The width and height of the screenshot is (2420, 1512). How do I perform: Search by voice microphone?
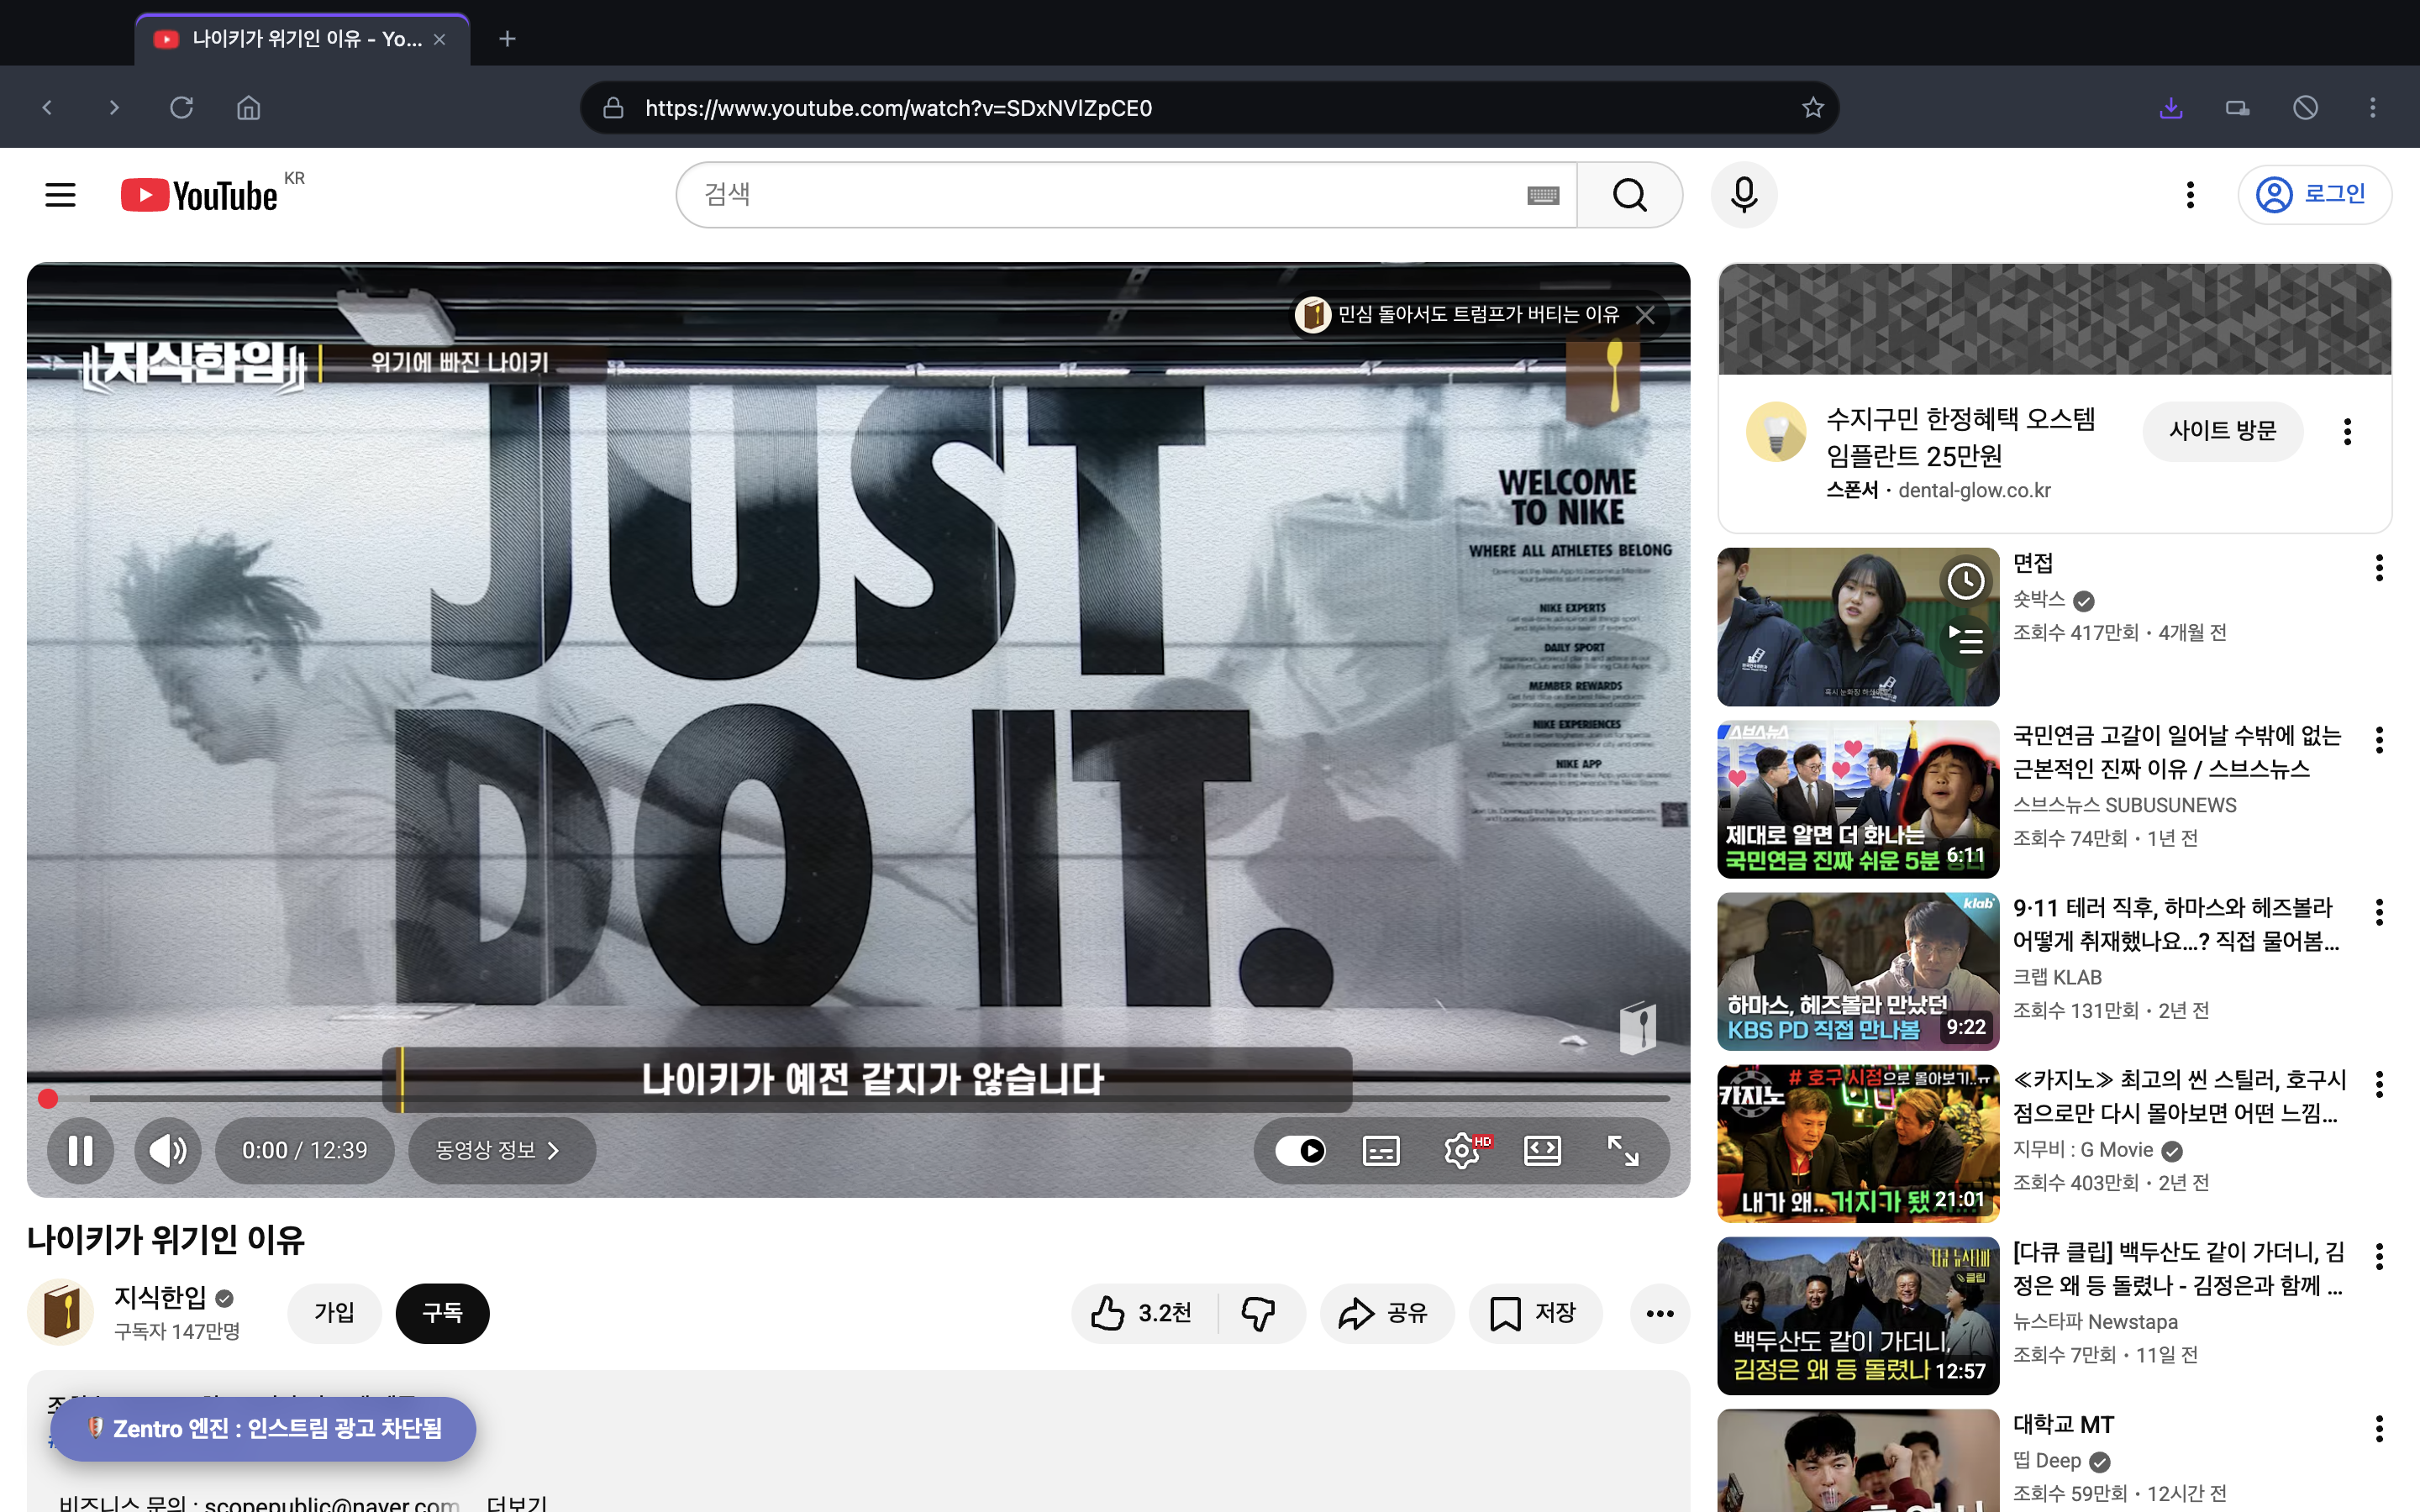1743,194
